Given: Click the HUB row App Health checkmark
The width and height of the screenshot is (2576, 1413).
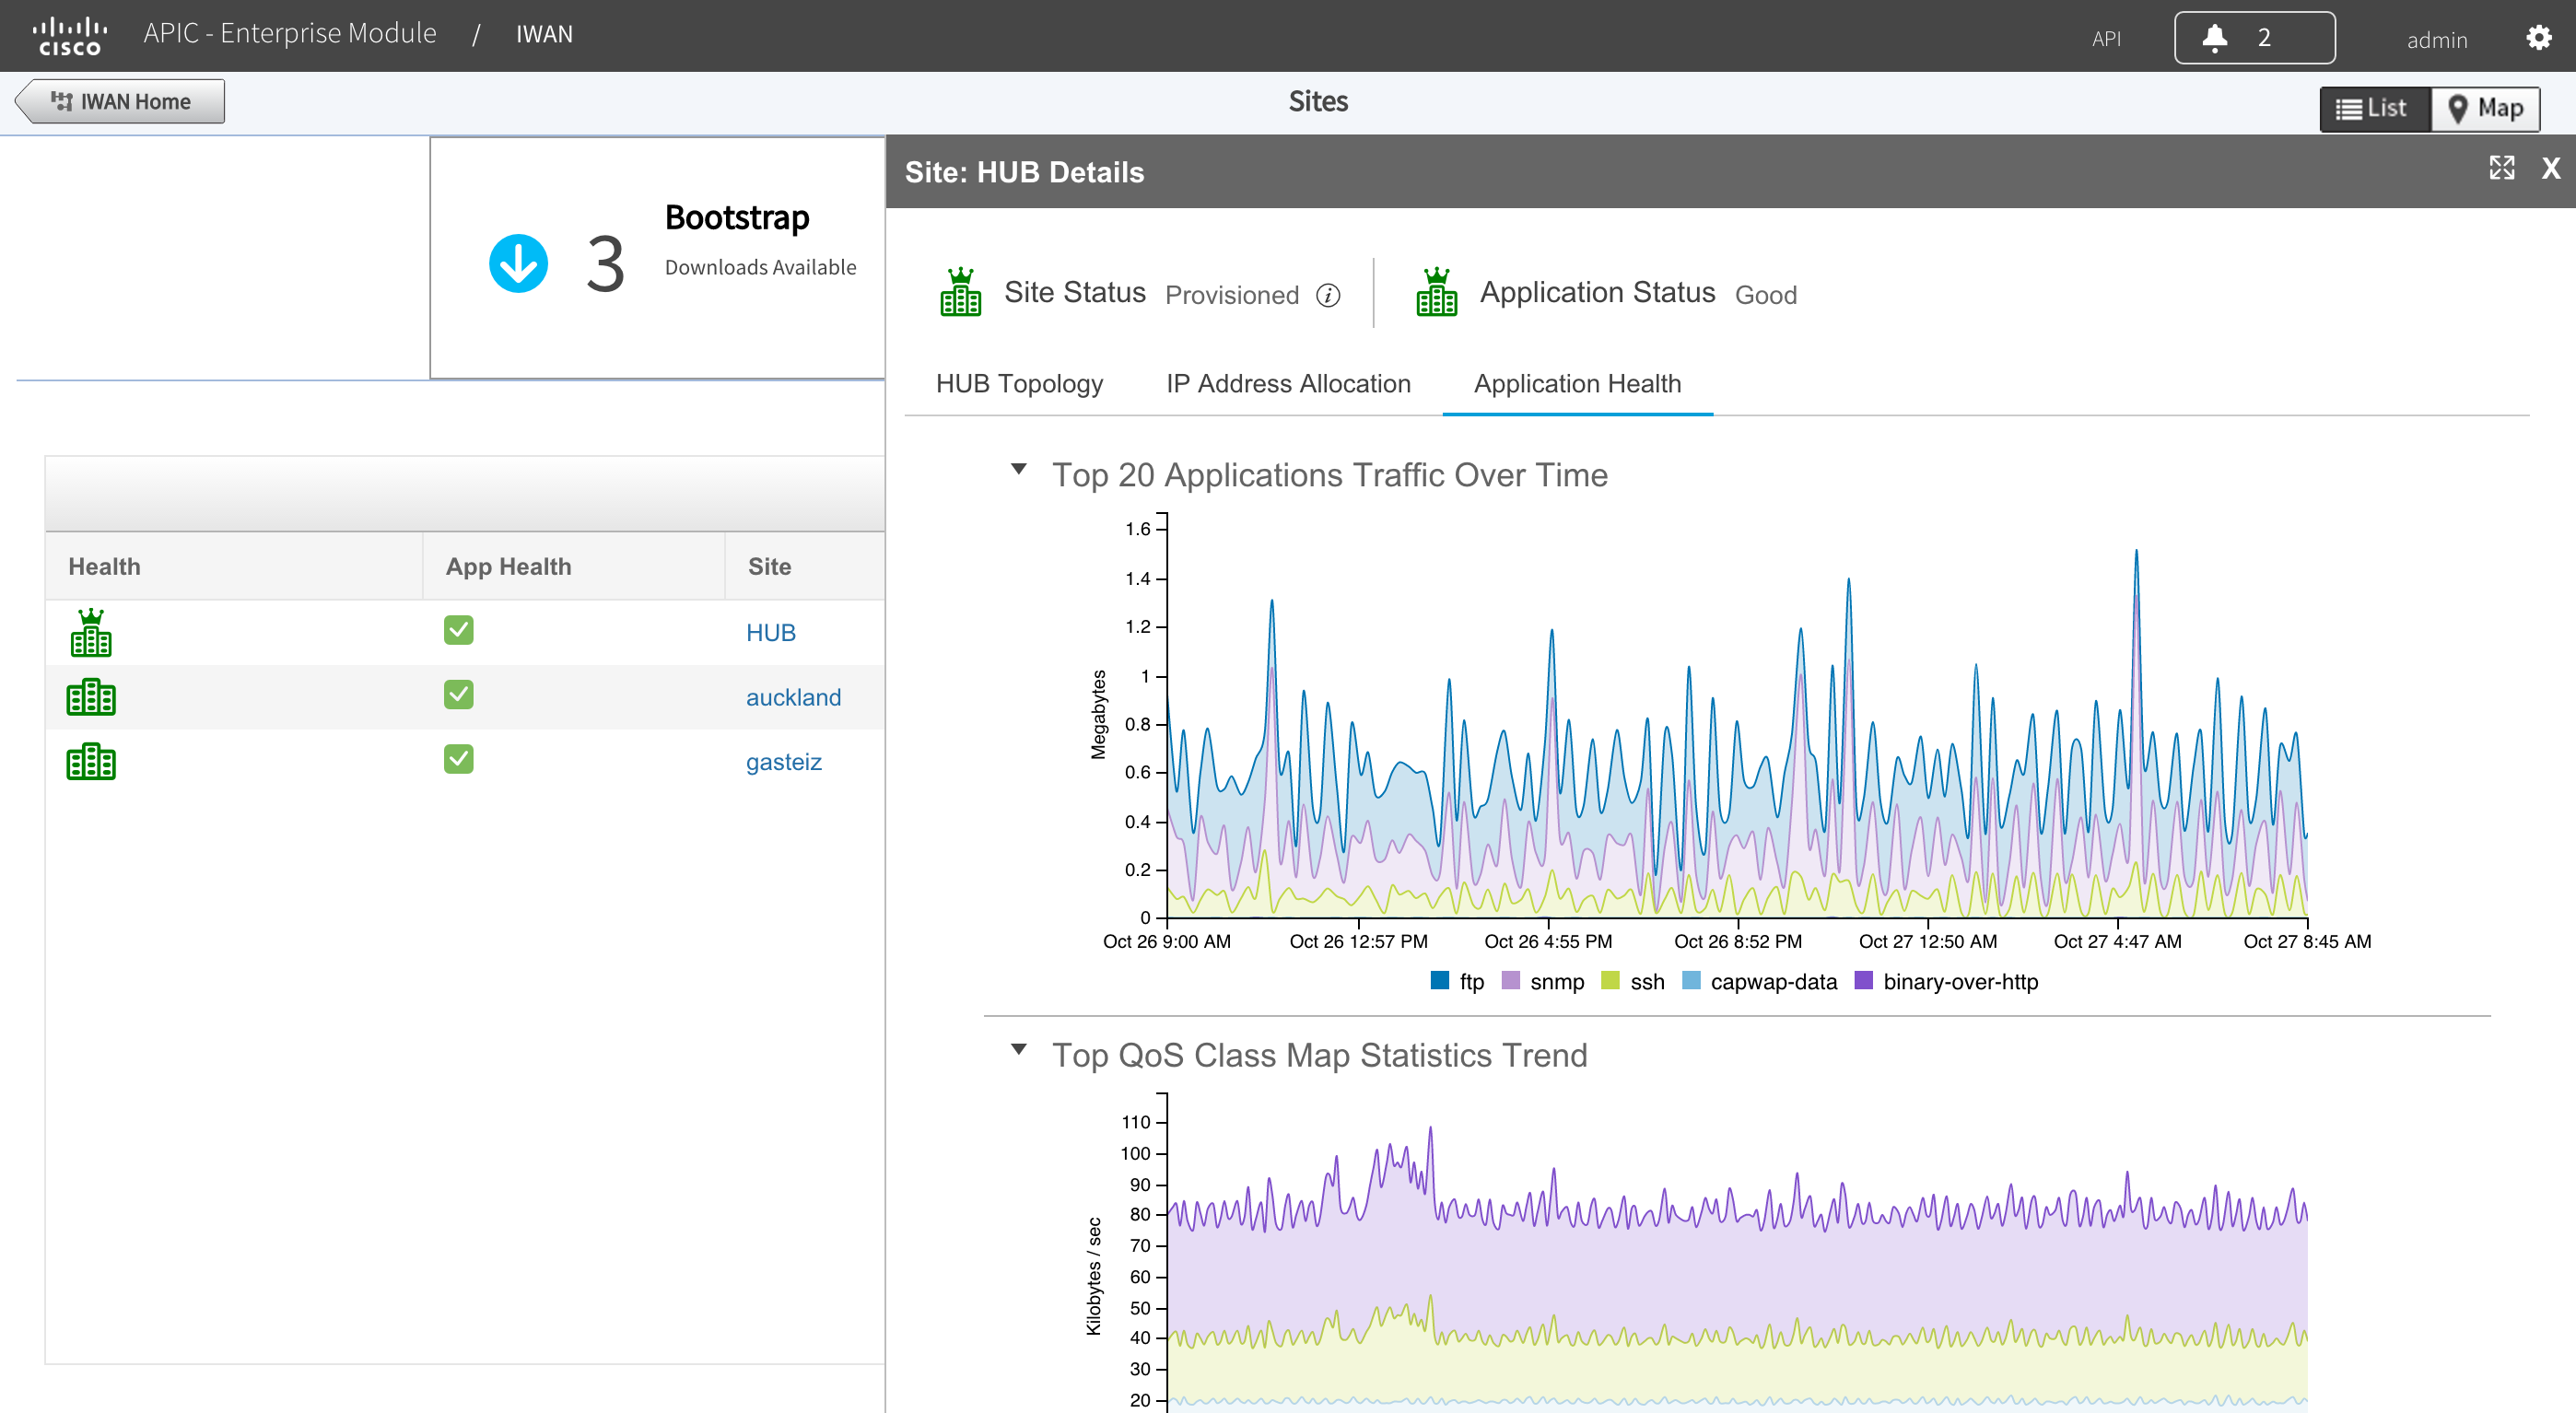Looking at the screenshot, I should pyautogui.click(x=459, y=630).
